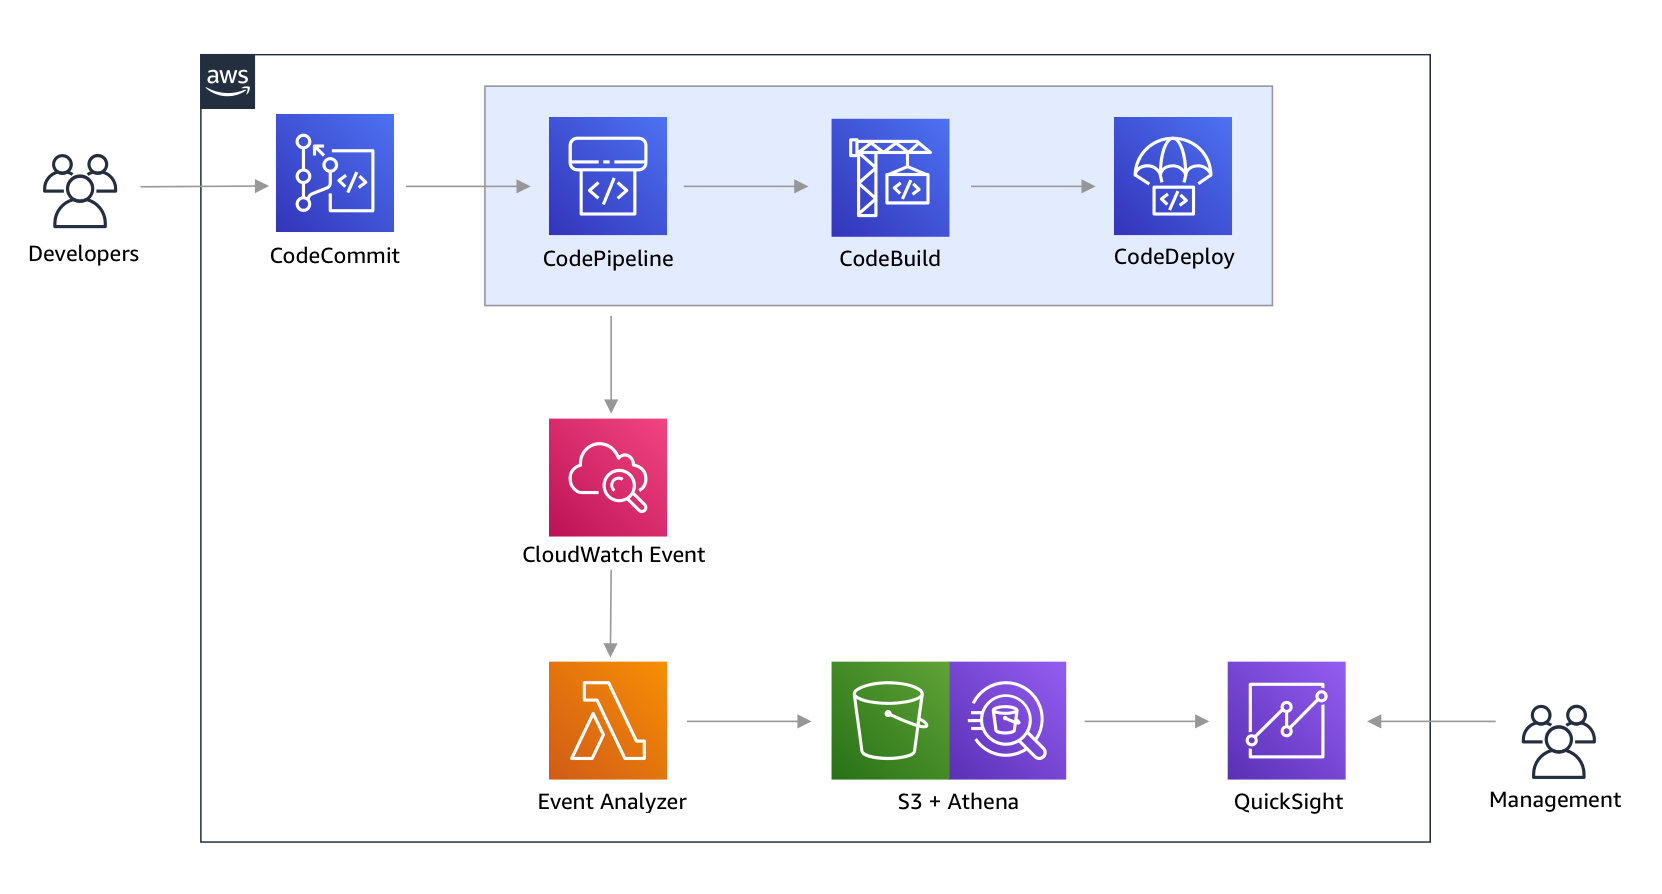This screenshot has height=894, width=1662.
Task: Select the CloudWatch Event icon
Action: point(608,477)
